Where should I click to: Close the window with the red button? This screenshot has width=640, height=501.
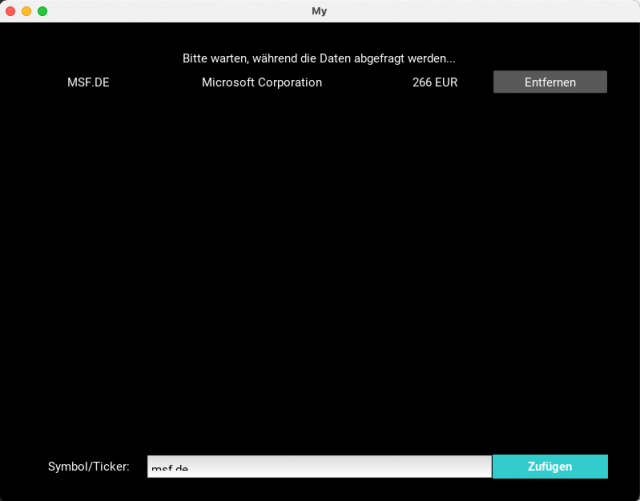(11, 11)
